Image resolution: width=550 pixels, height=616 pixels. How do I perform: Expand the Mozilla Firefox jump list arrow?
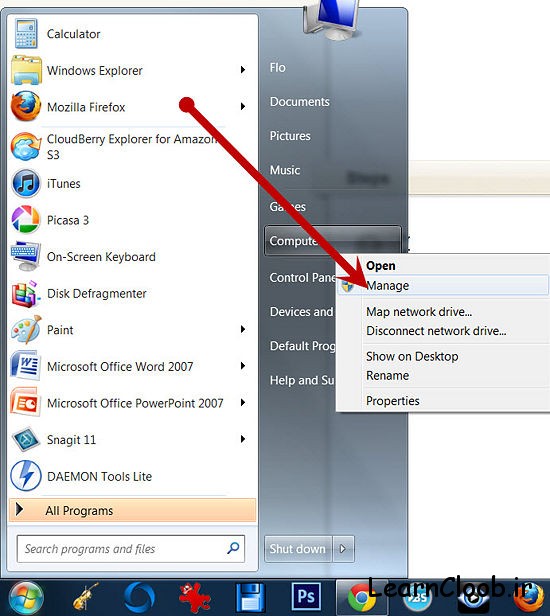pos(243,106)
